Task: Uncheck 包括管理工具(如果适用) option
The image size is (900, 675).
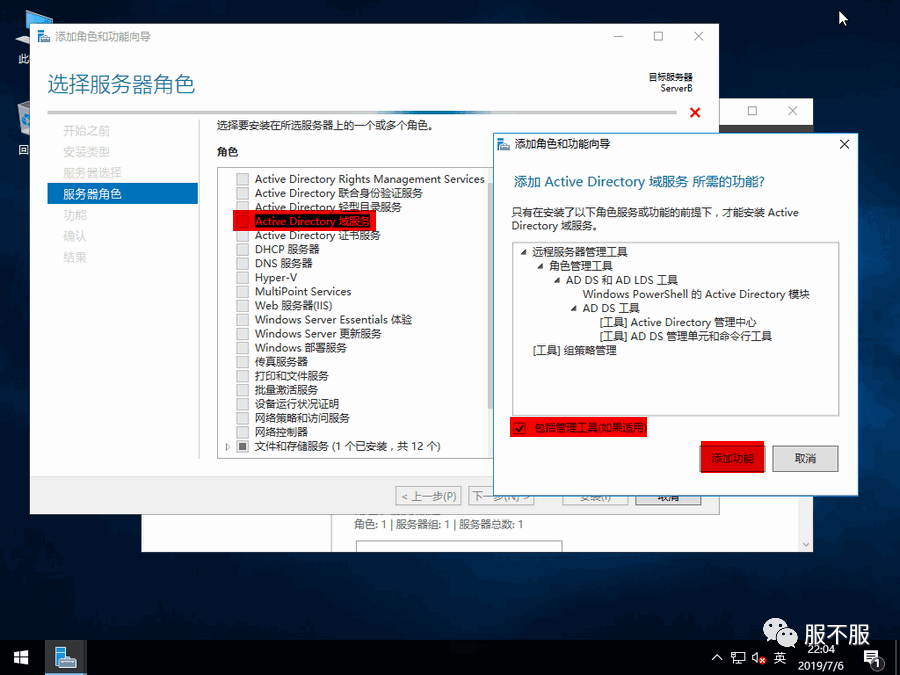Action: 519,428
